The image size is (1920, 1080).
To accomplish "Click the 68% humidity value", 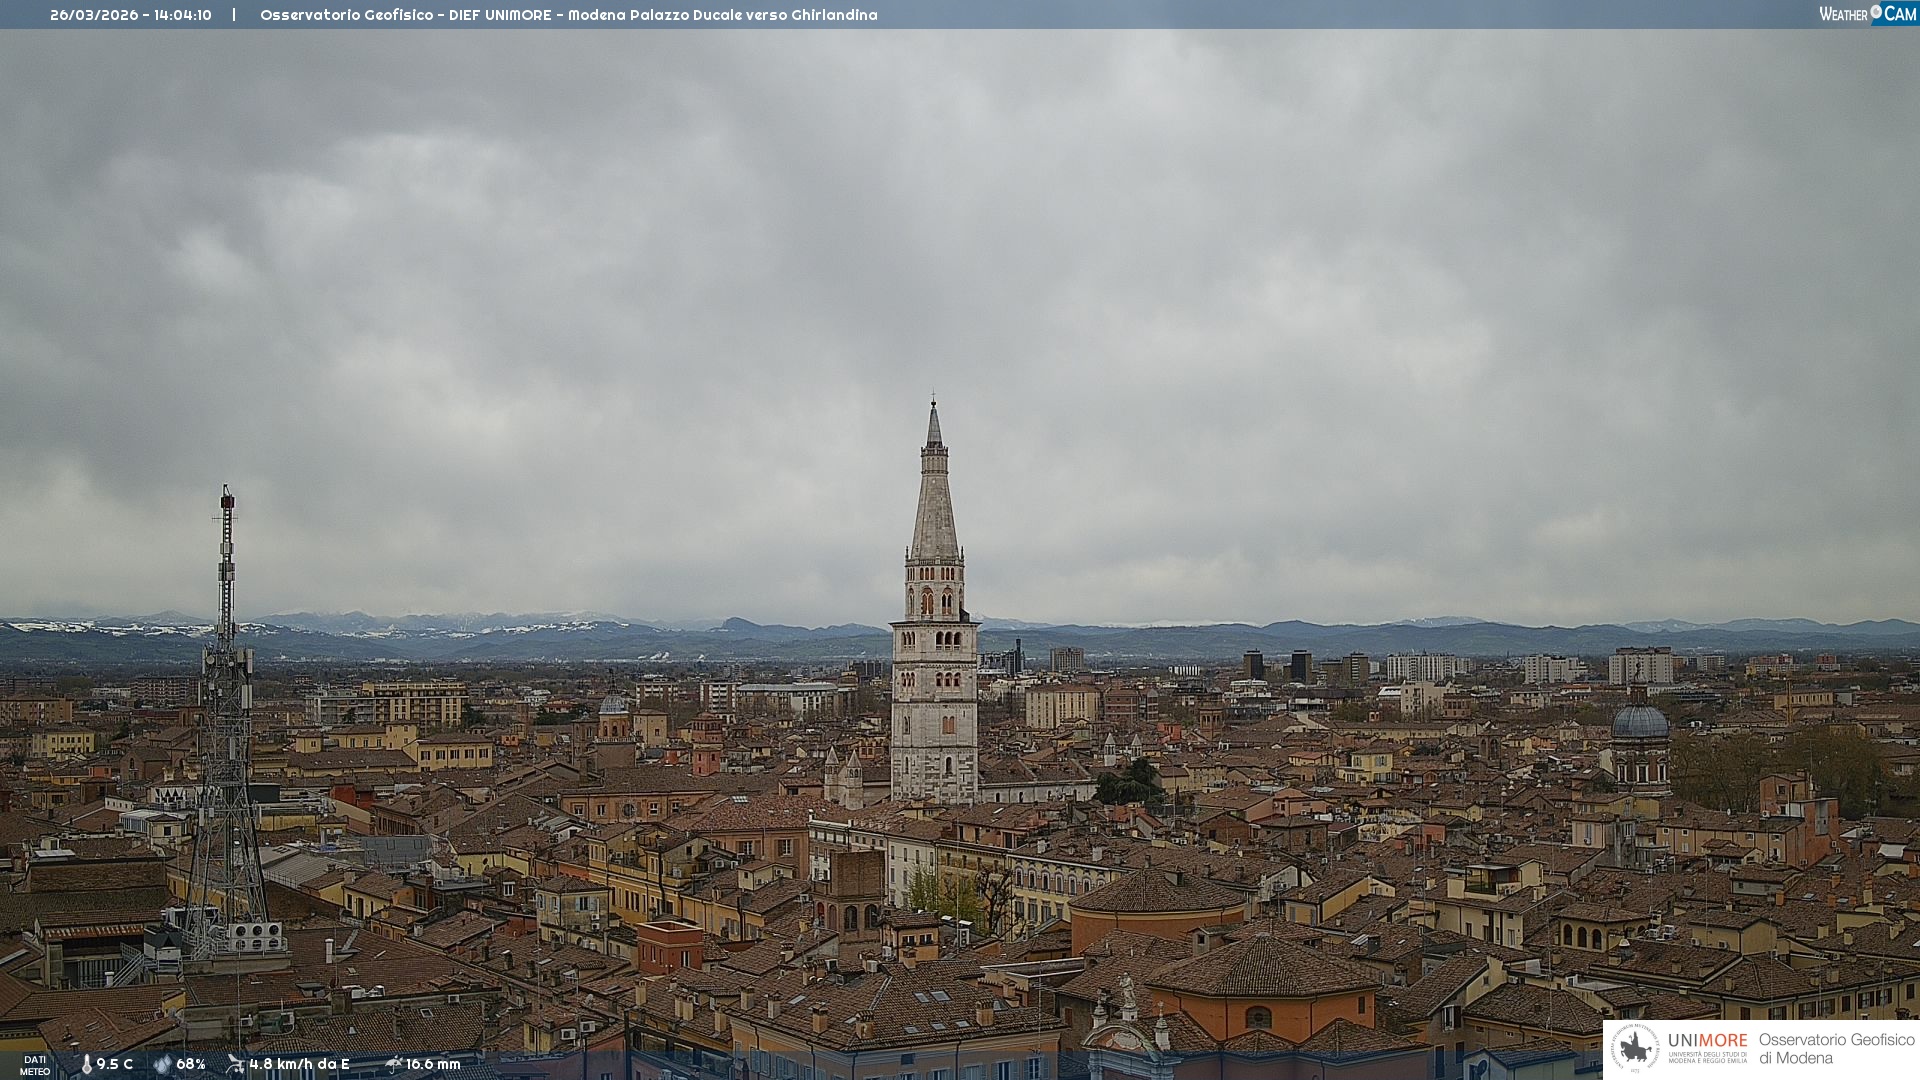I will [x=191, y=1064].
